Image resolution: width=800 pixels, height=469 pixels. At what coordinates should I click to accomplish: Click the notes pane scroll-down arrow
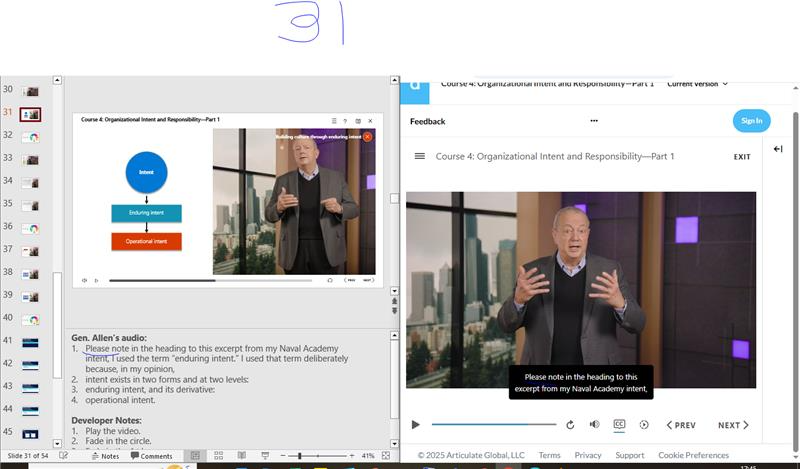[x=394, y=443]
